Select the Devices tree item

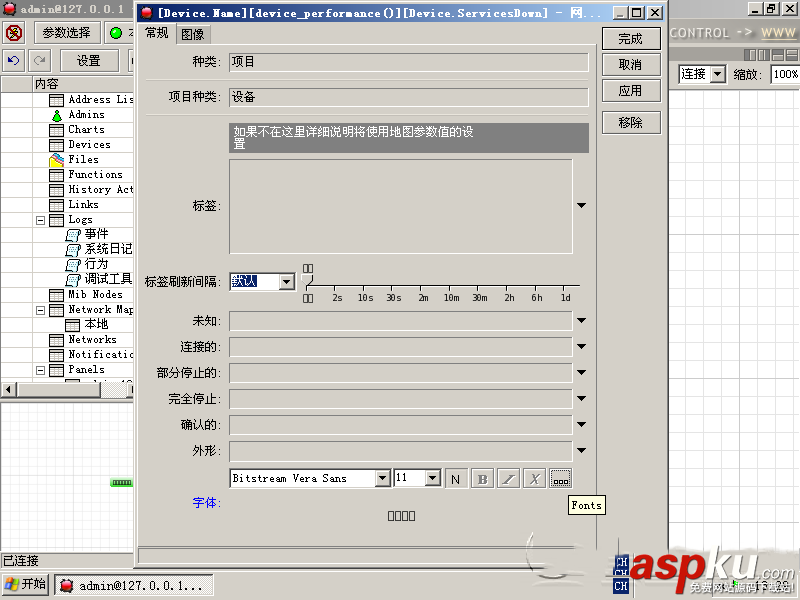[89, 145]
